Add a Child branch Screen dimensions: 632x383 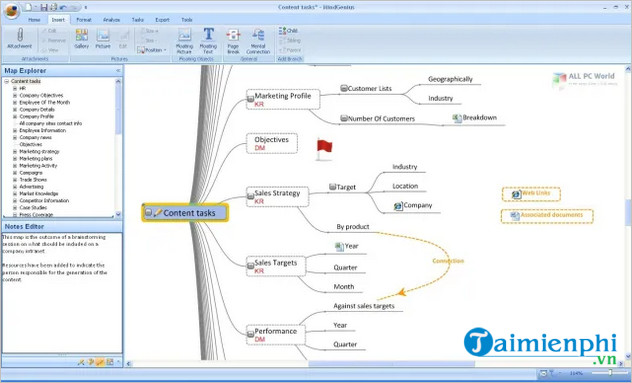point(288,31)
